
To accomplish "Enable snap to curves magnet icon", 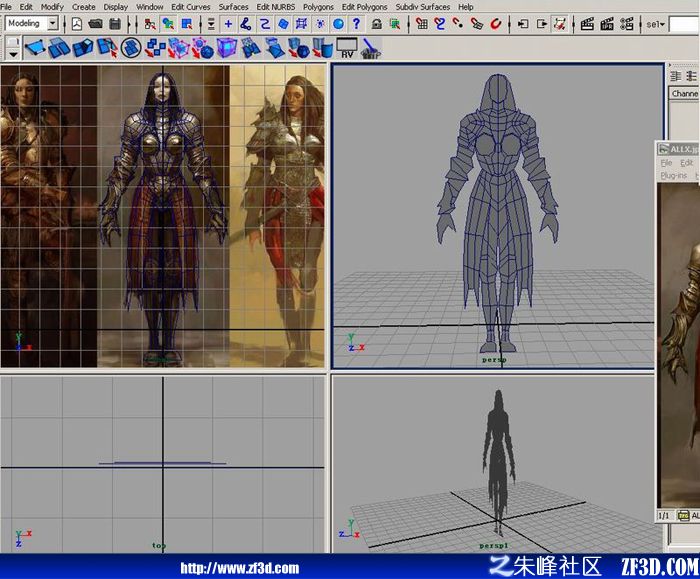I will pos(440,24).
